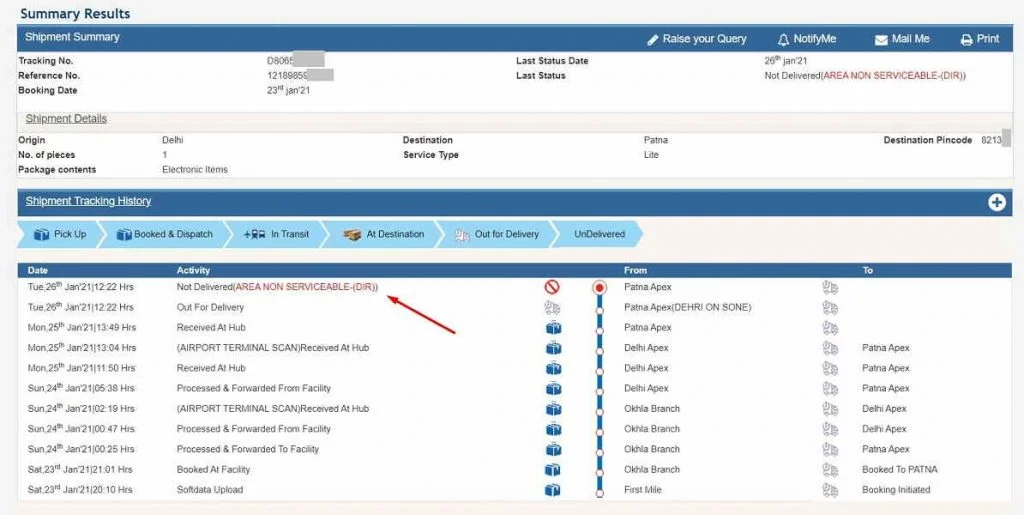
Task: Click the Out for Delivery scooter icon in stage bar
Action: (462, 235)
